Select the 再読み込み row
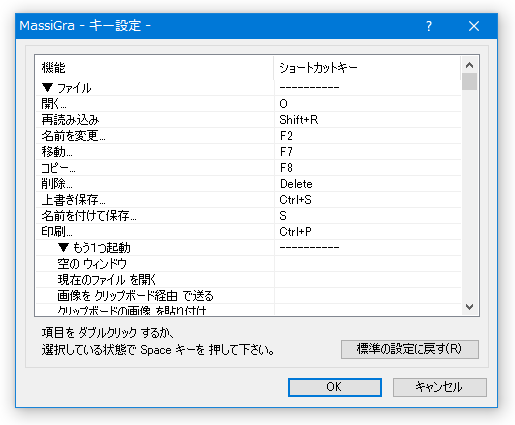This screenshot has height=425, width=515. pyautogui.click(x=248, y=120)
